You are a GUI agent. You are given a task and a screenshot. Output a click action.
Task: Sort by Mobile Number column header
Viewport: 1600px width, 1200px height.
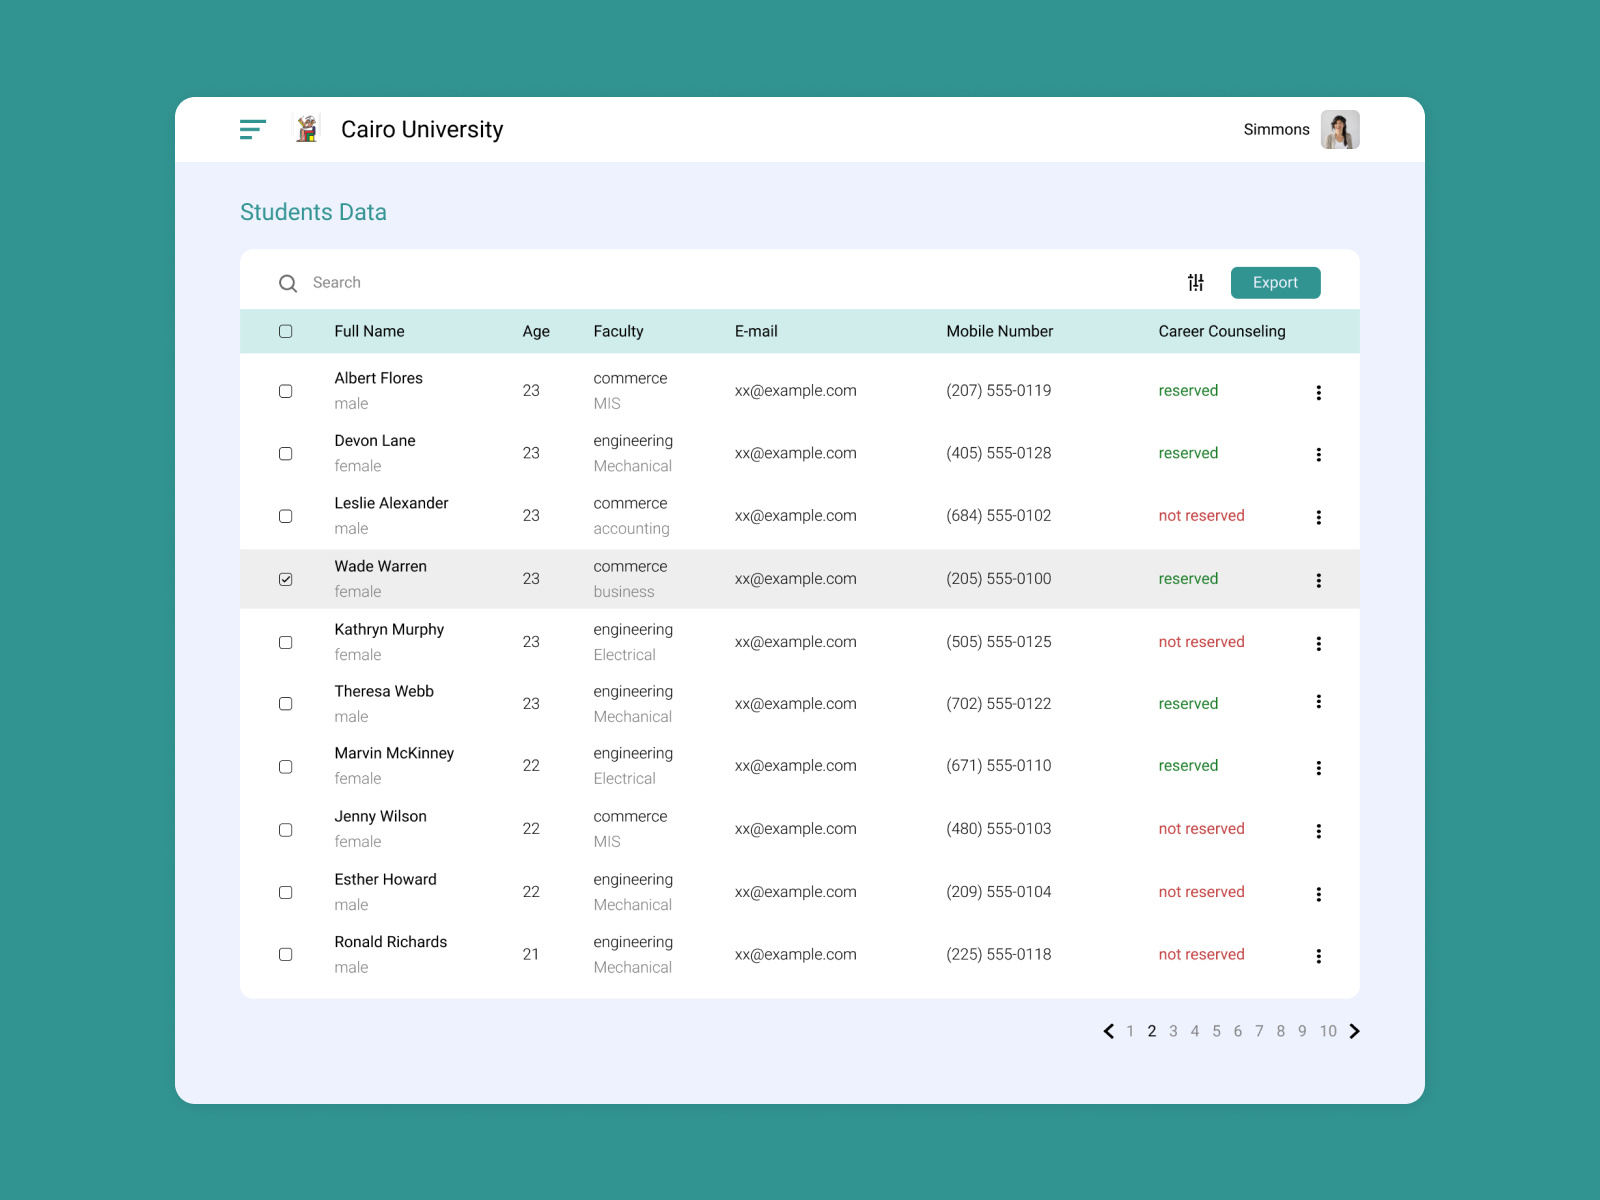pos(1000,331)
